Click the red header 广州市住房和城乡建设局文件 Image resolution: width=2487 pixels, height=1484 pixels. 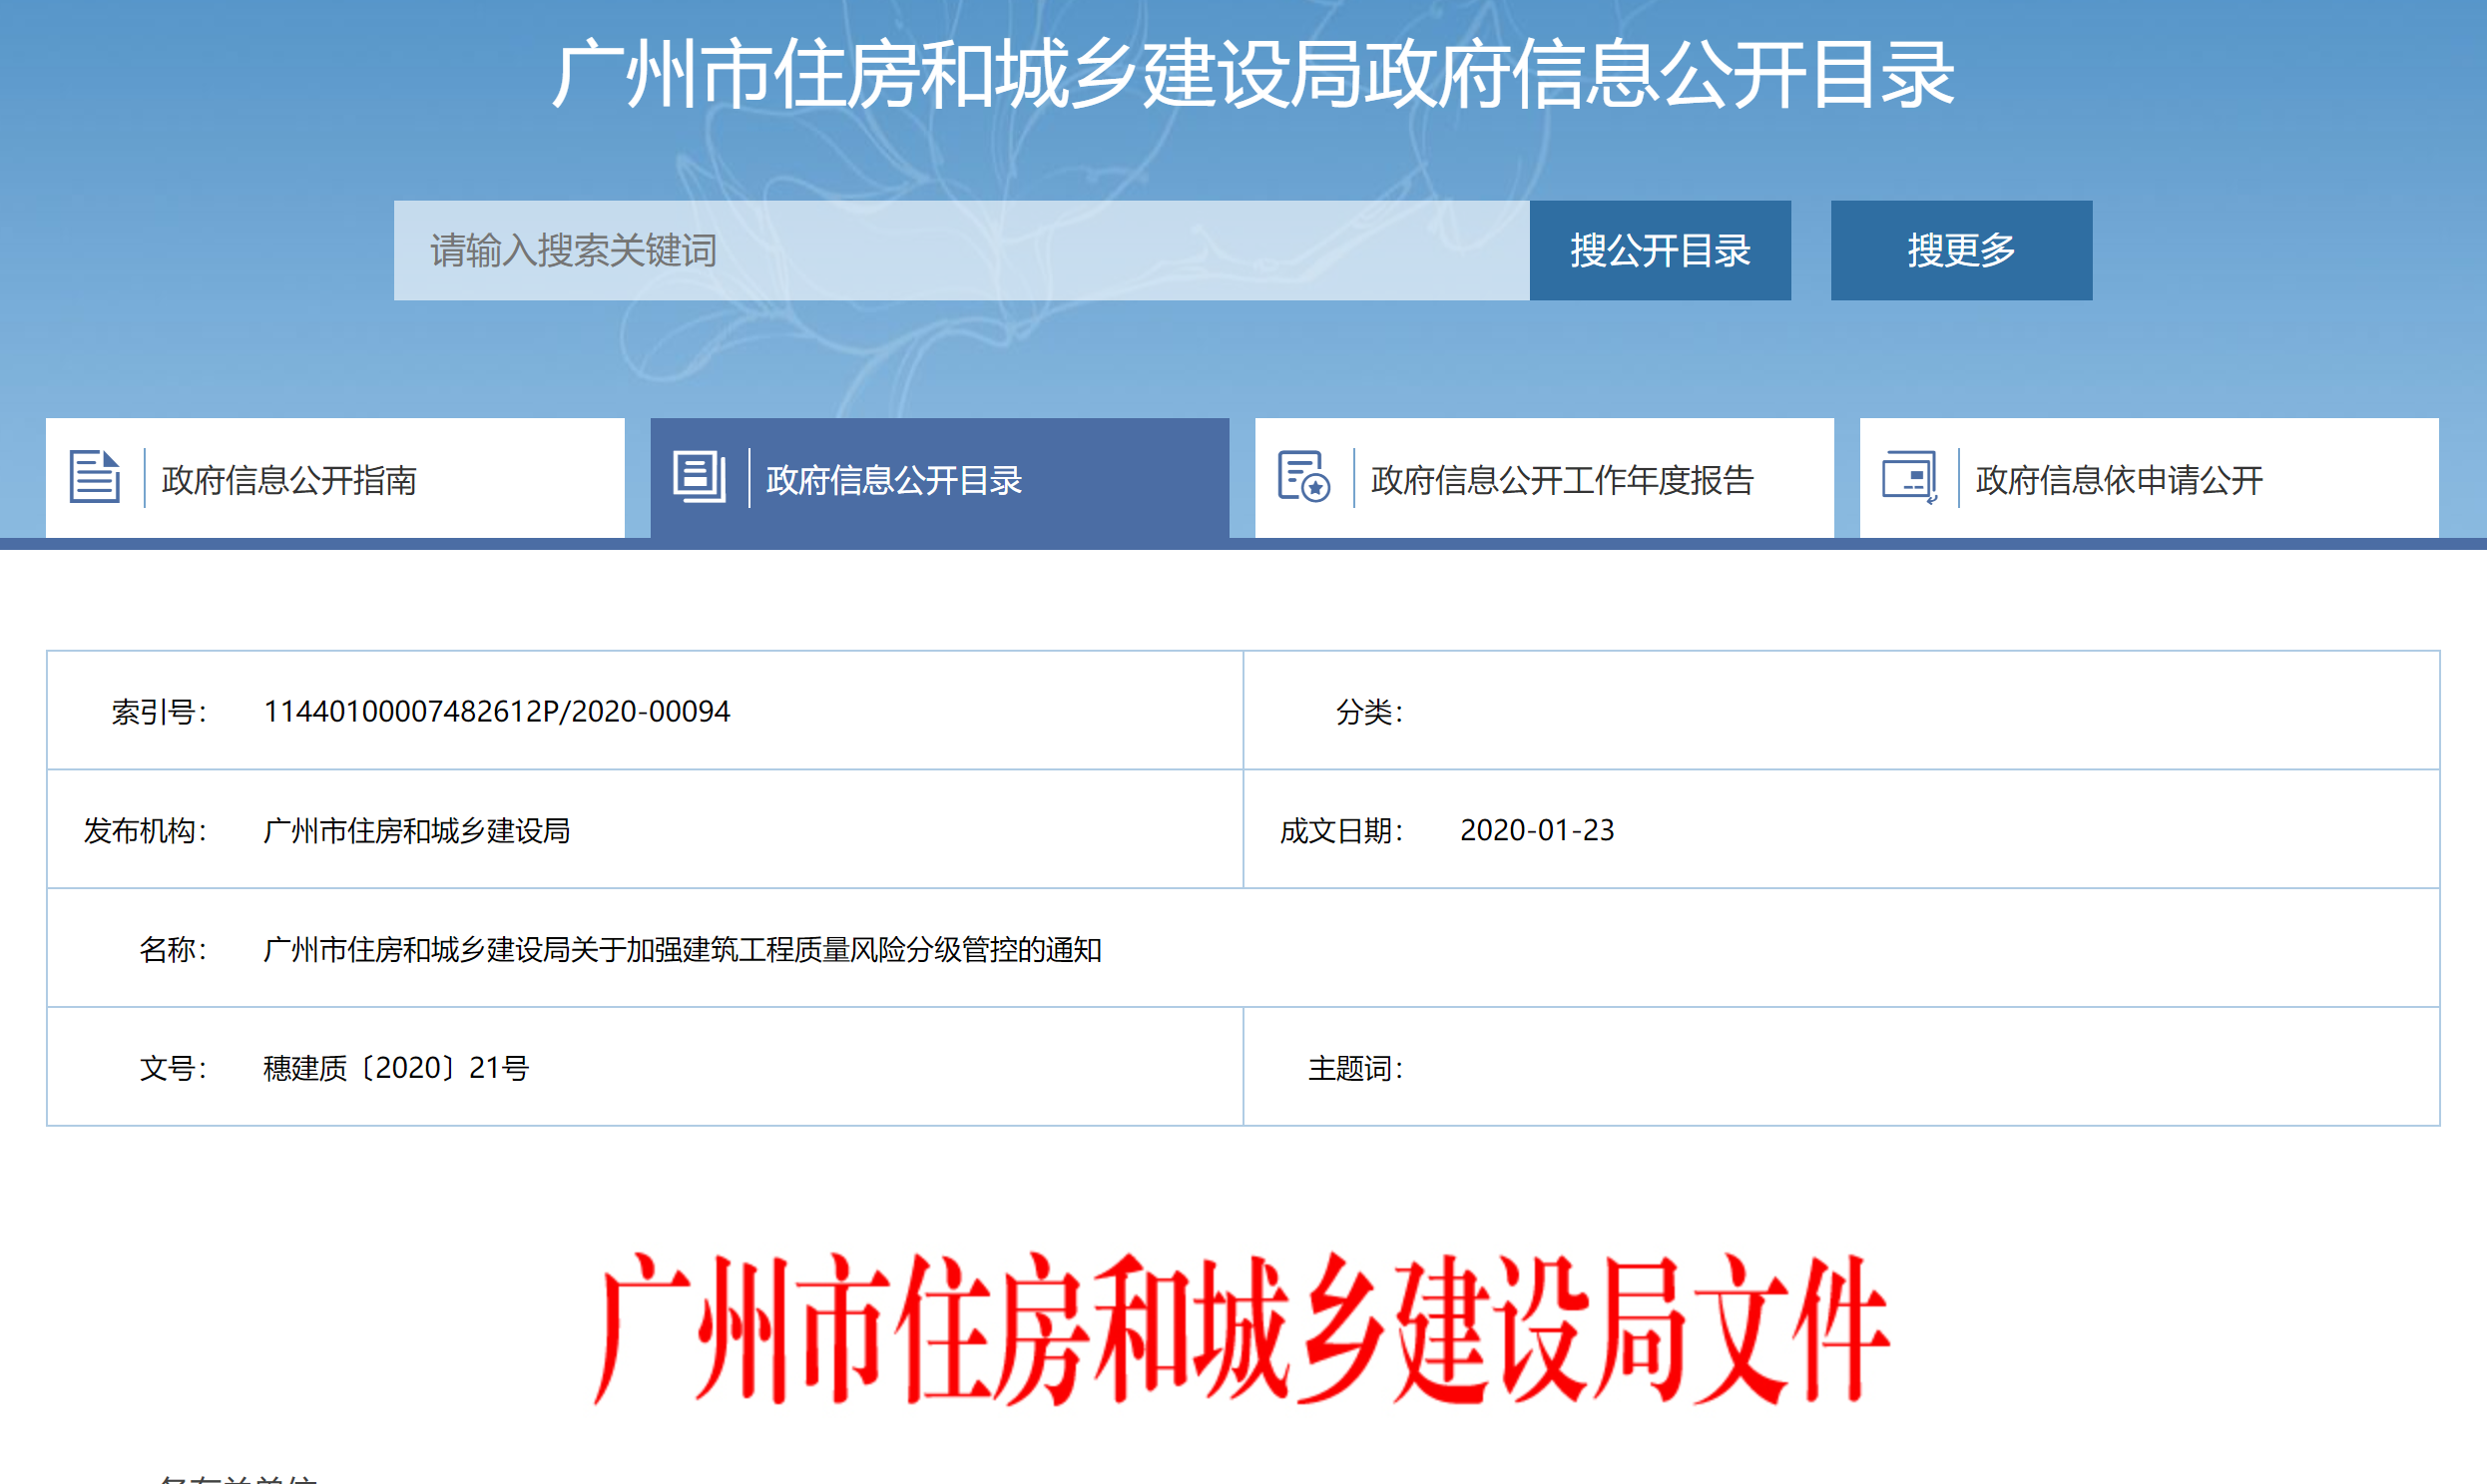click(x=1241, y=1330)
